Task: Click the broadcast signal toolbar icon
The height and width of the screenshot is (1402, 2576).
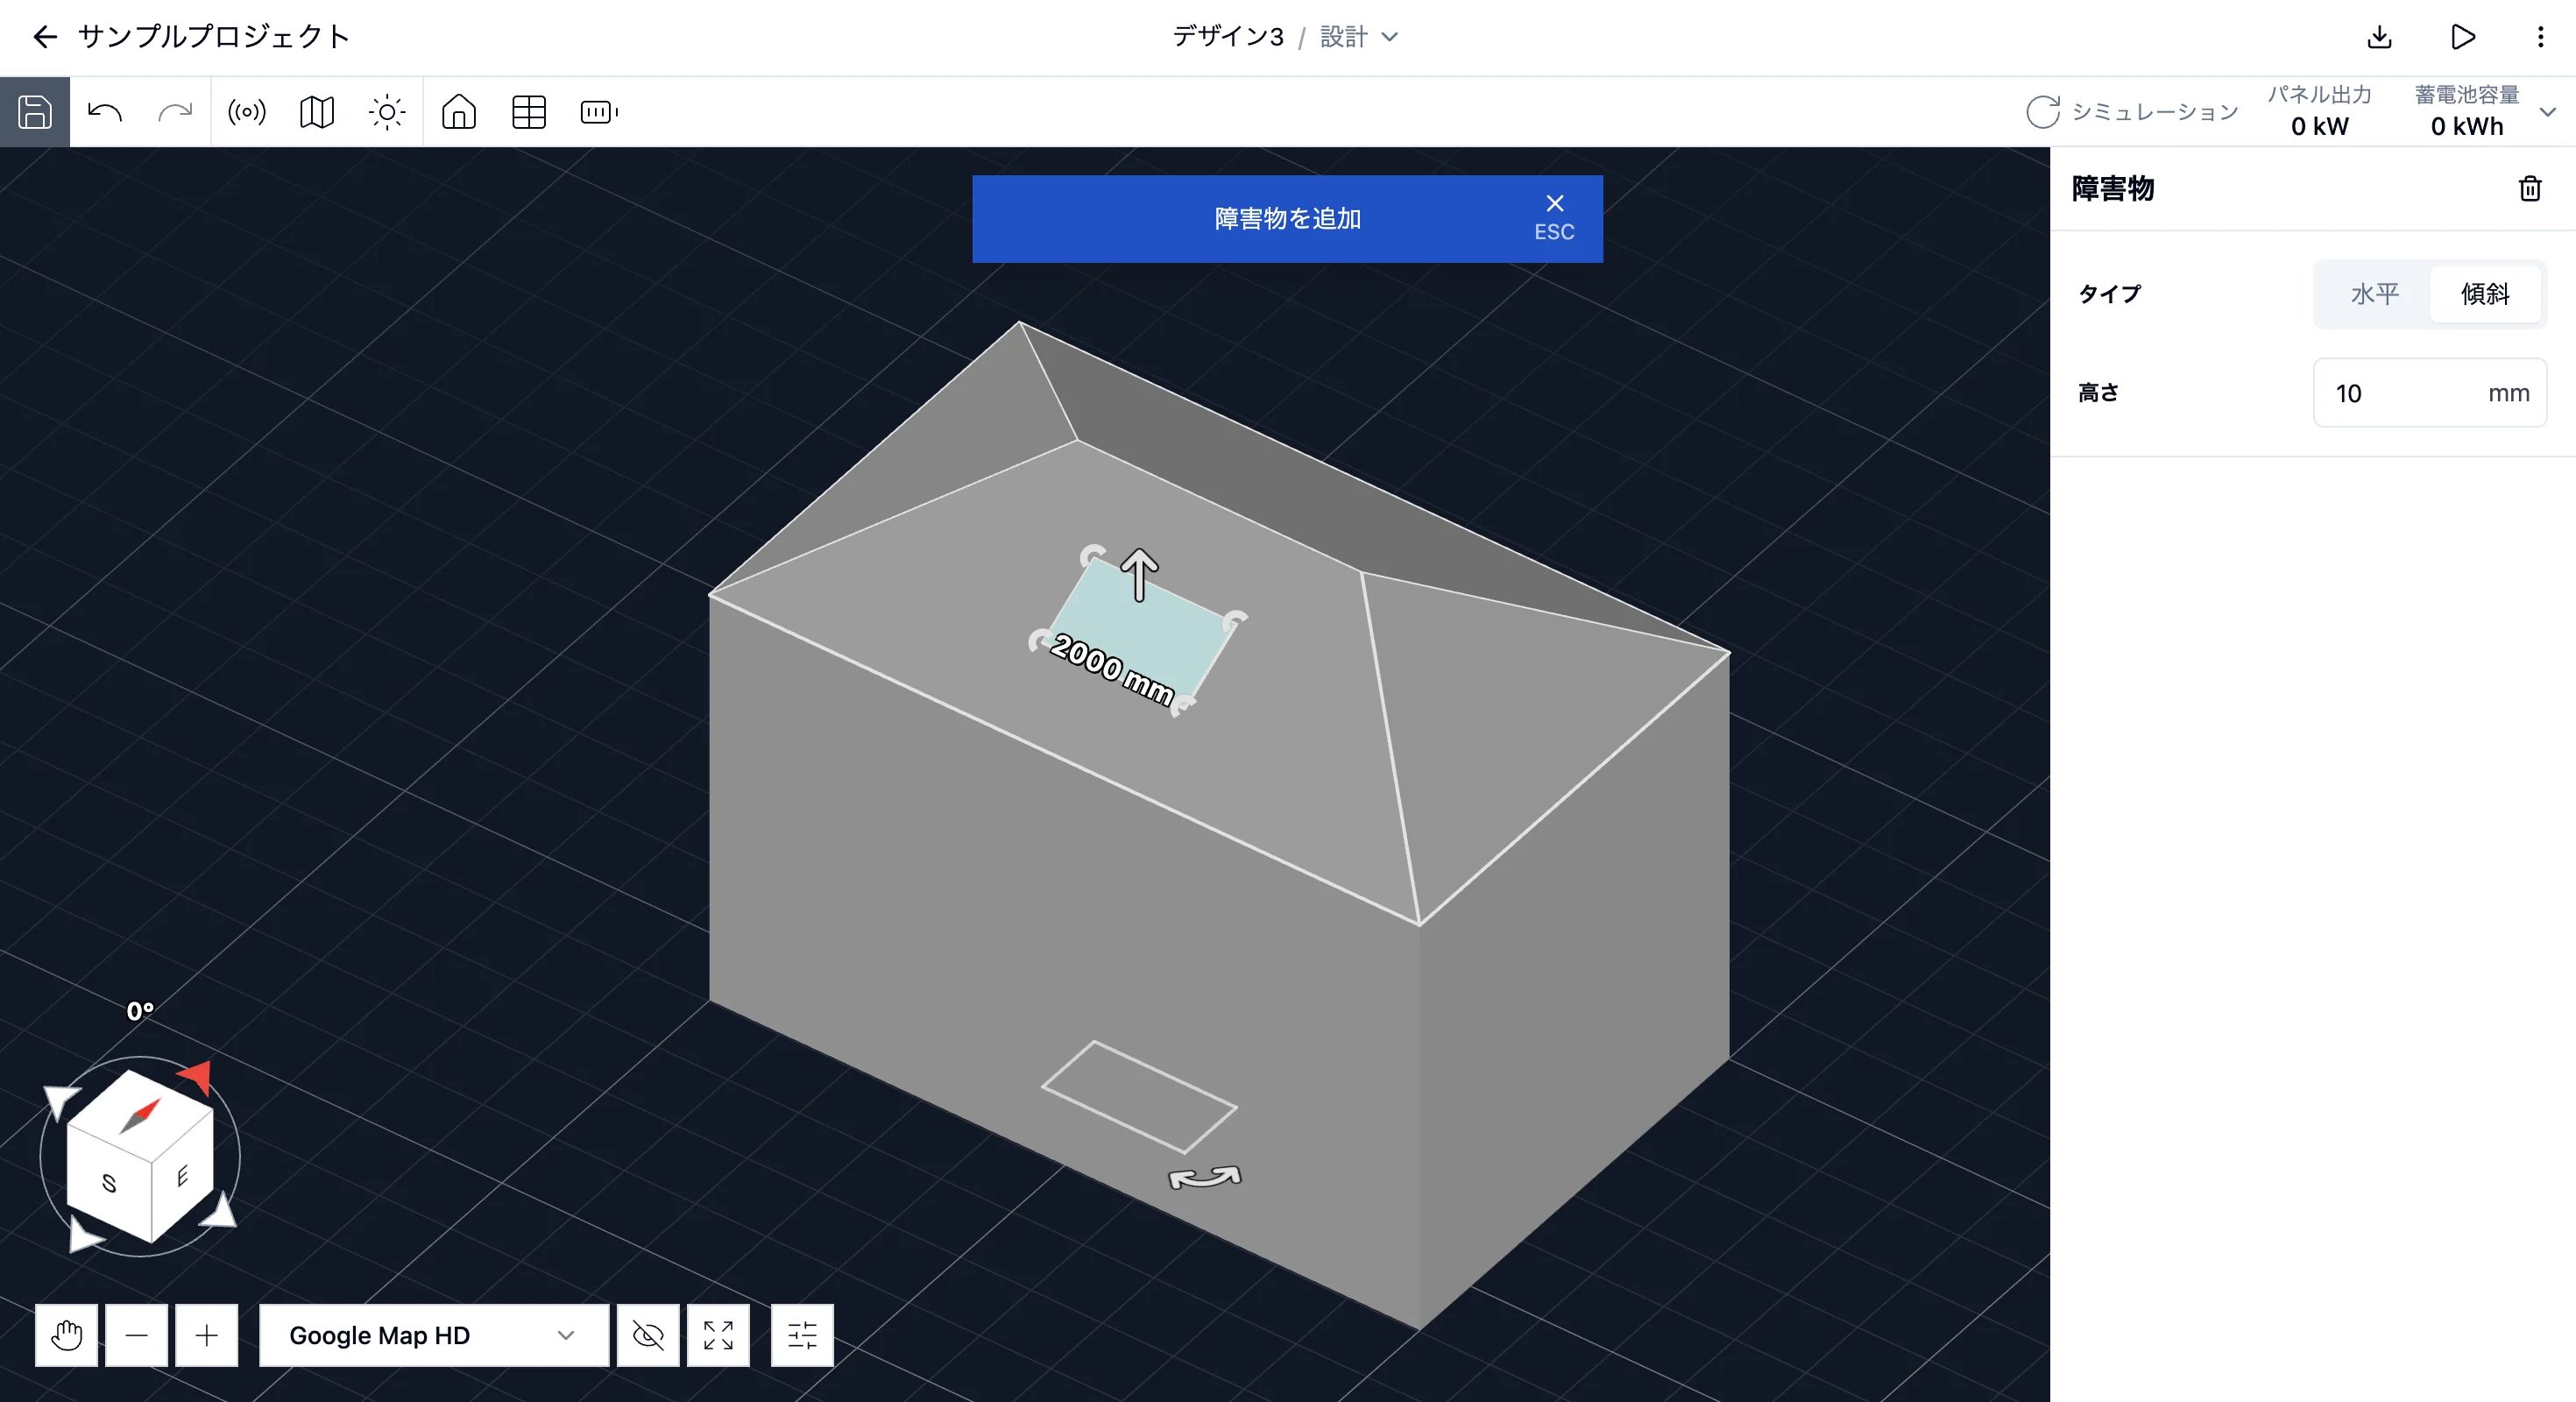Action: pyautogui.click(x=246, y=112)
